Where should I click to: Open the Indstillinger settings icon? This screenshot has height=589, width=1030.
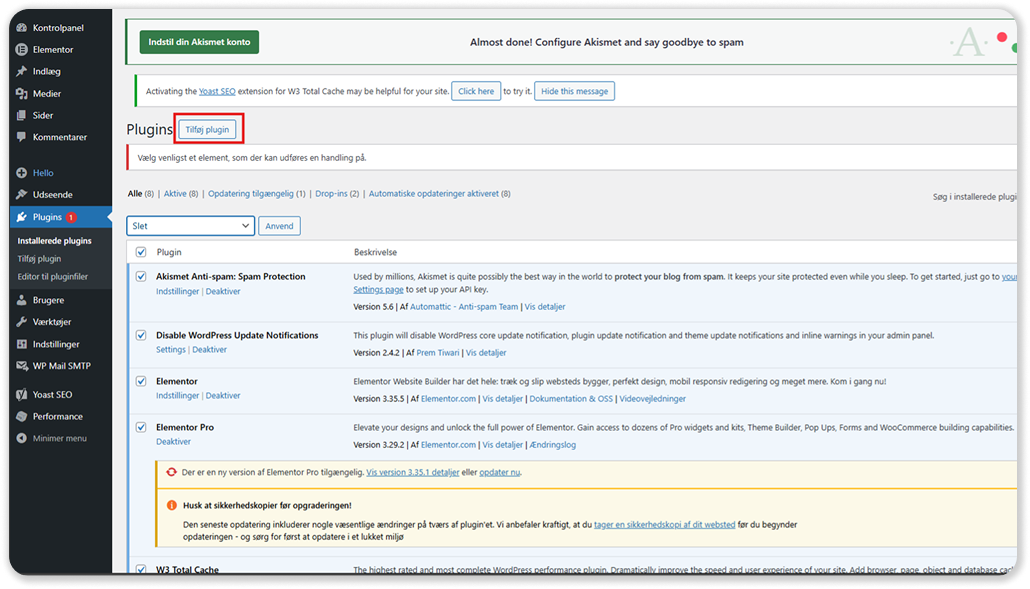coord(22,344)
